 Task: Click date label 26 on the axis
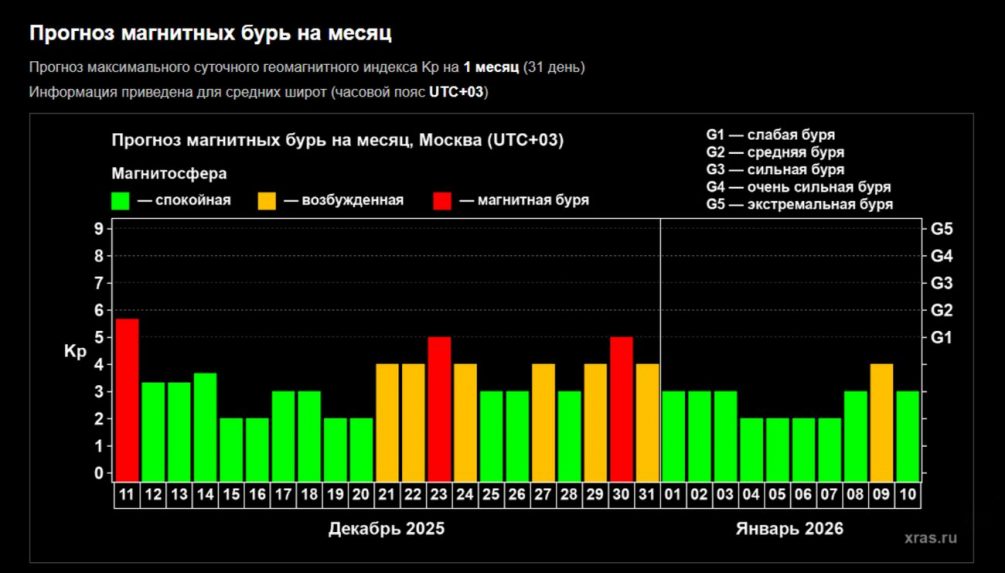pos(517,495)
